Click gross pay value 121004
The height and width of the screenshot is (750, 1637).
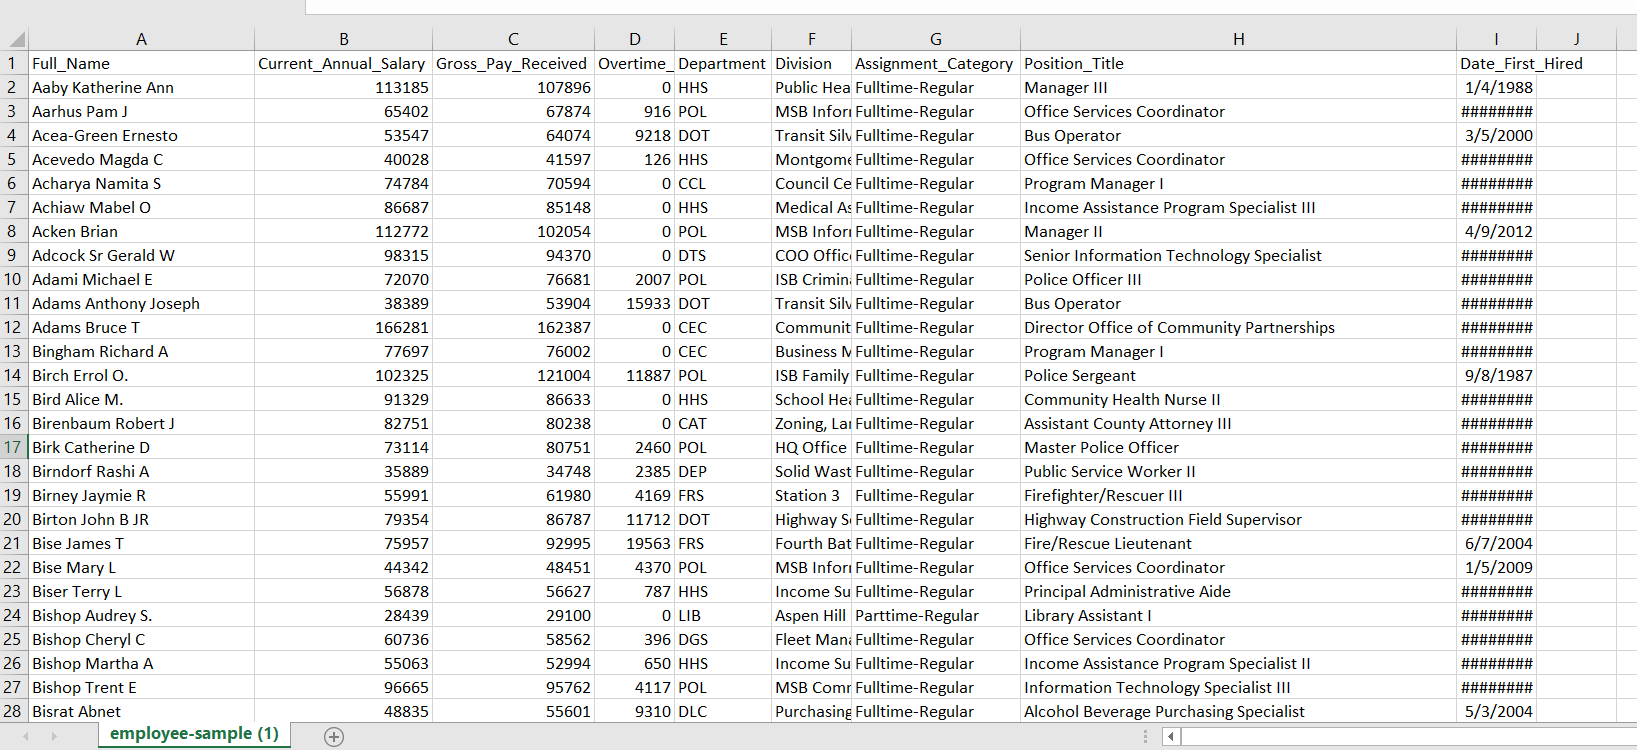(x=513, y=375)
